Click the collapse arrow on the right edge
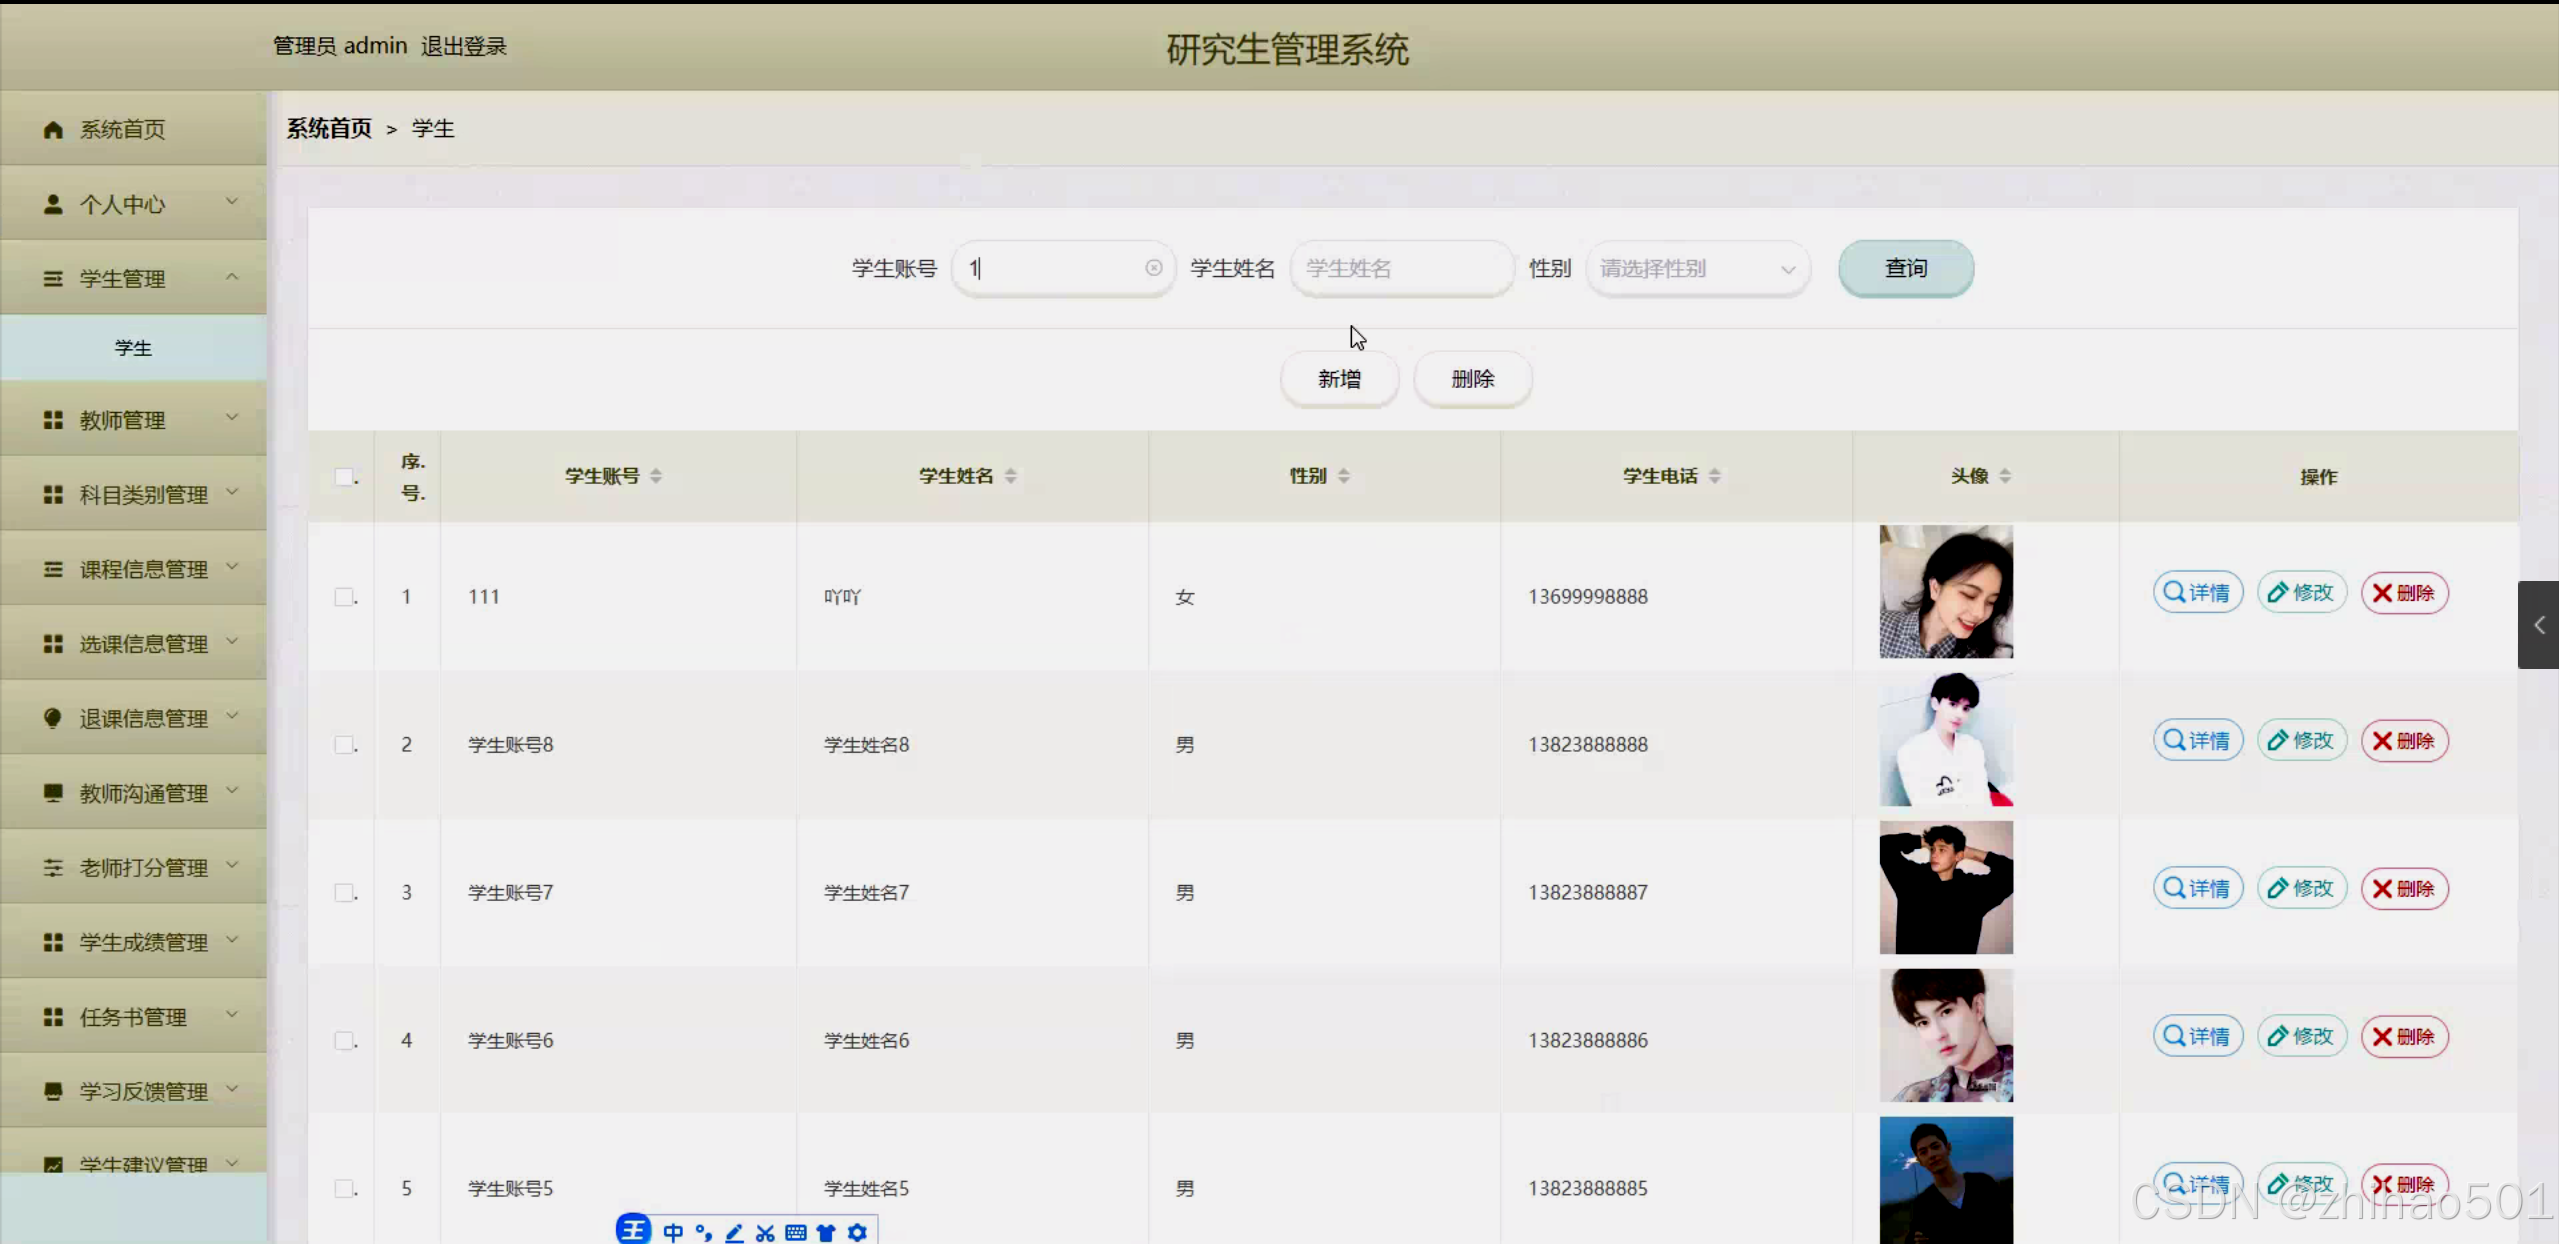This screenshot has height=1244, width=2559. point(2538,625)
